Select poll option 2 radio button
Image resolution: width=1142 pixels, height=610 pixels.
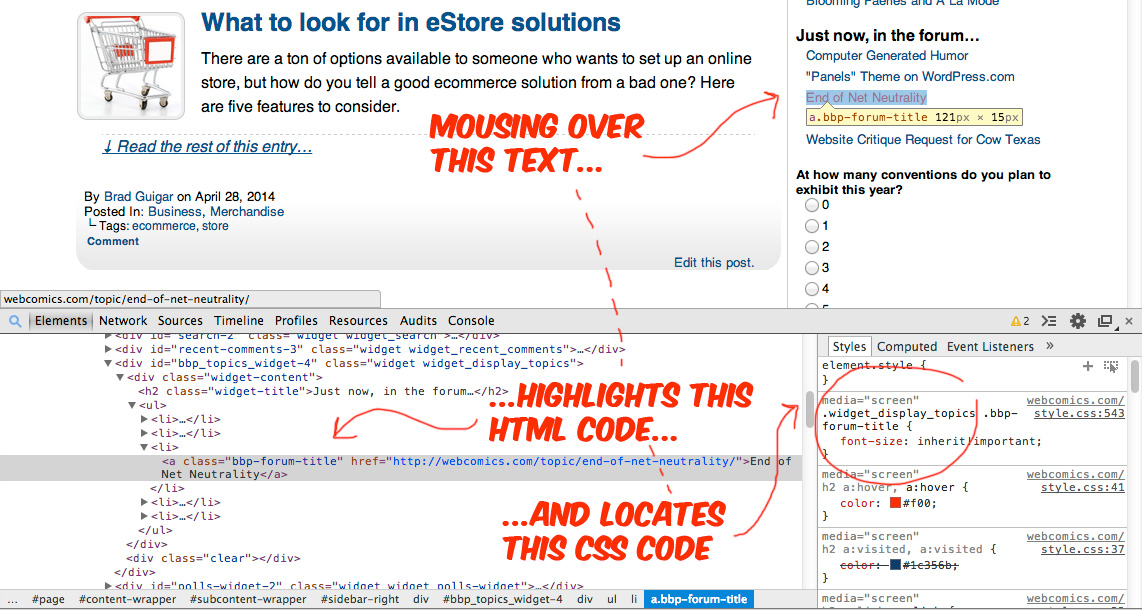[x=812, y=247]
